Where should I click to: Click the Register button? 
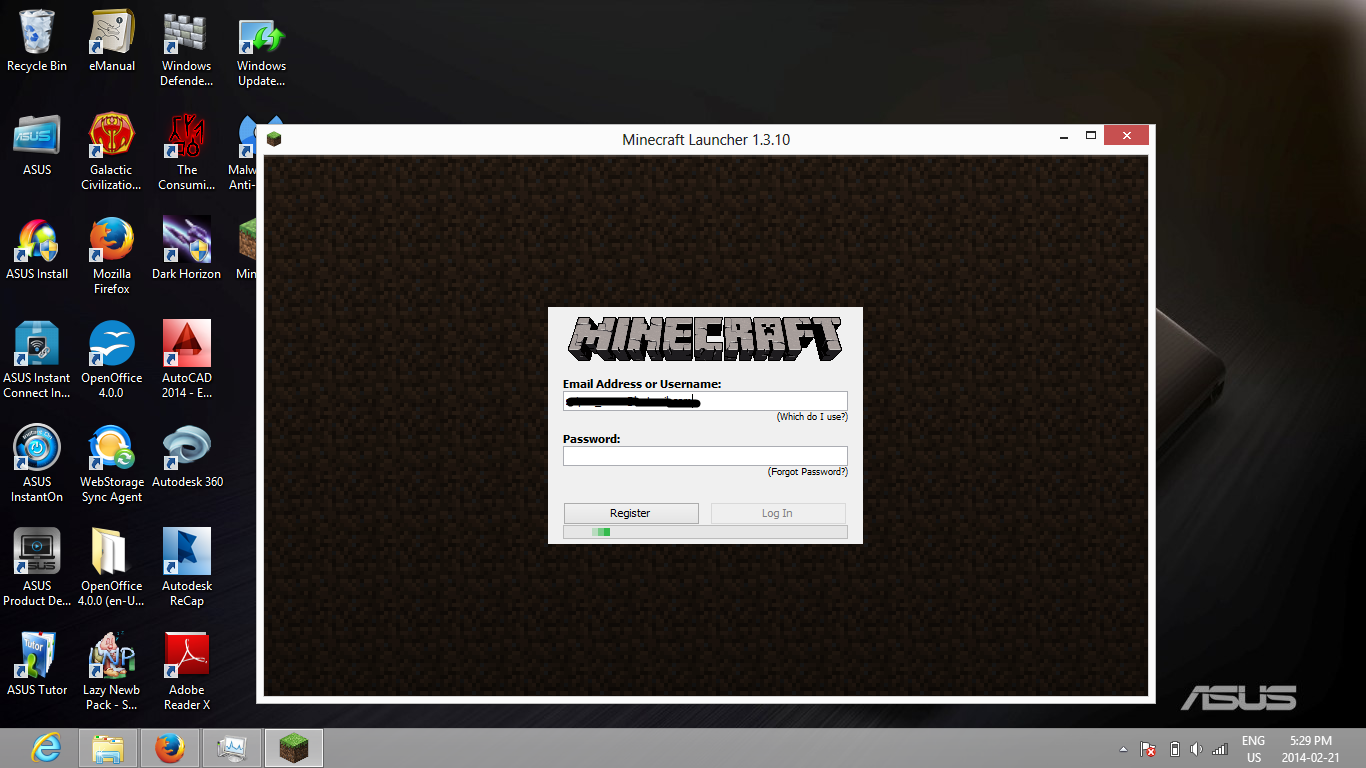[631, 513]
